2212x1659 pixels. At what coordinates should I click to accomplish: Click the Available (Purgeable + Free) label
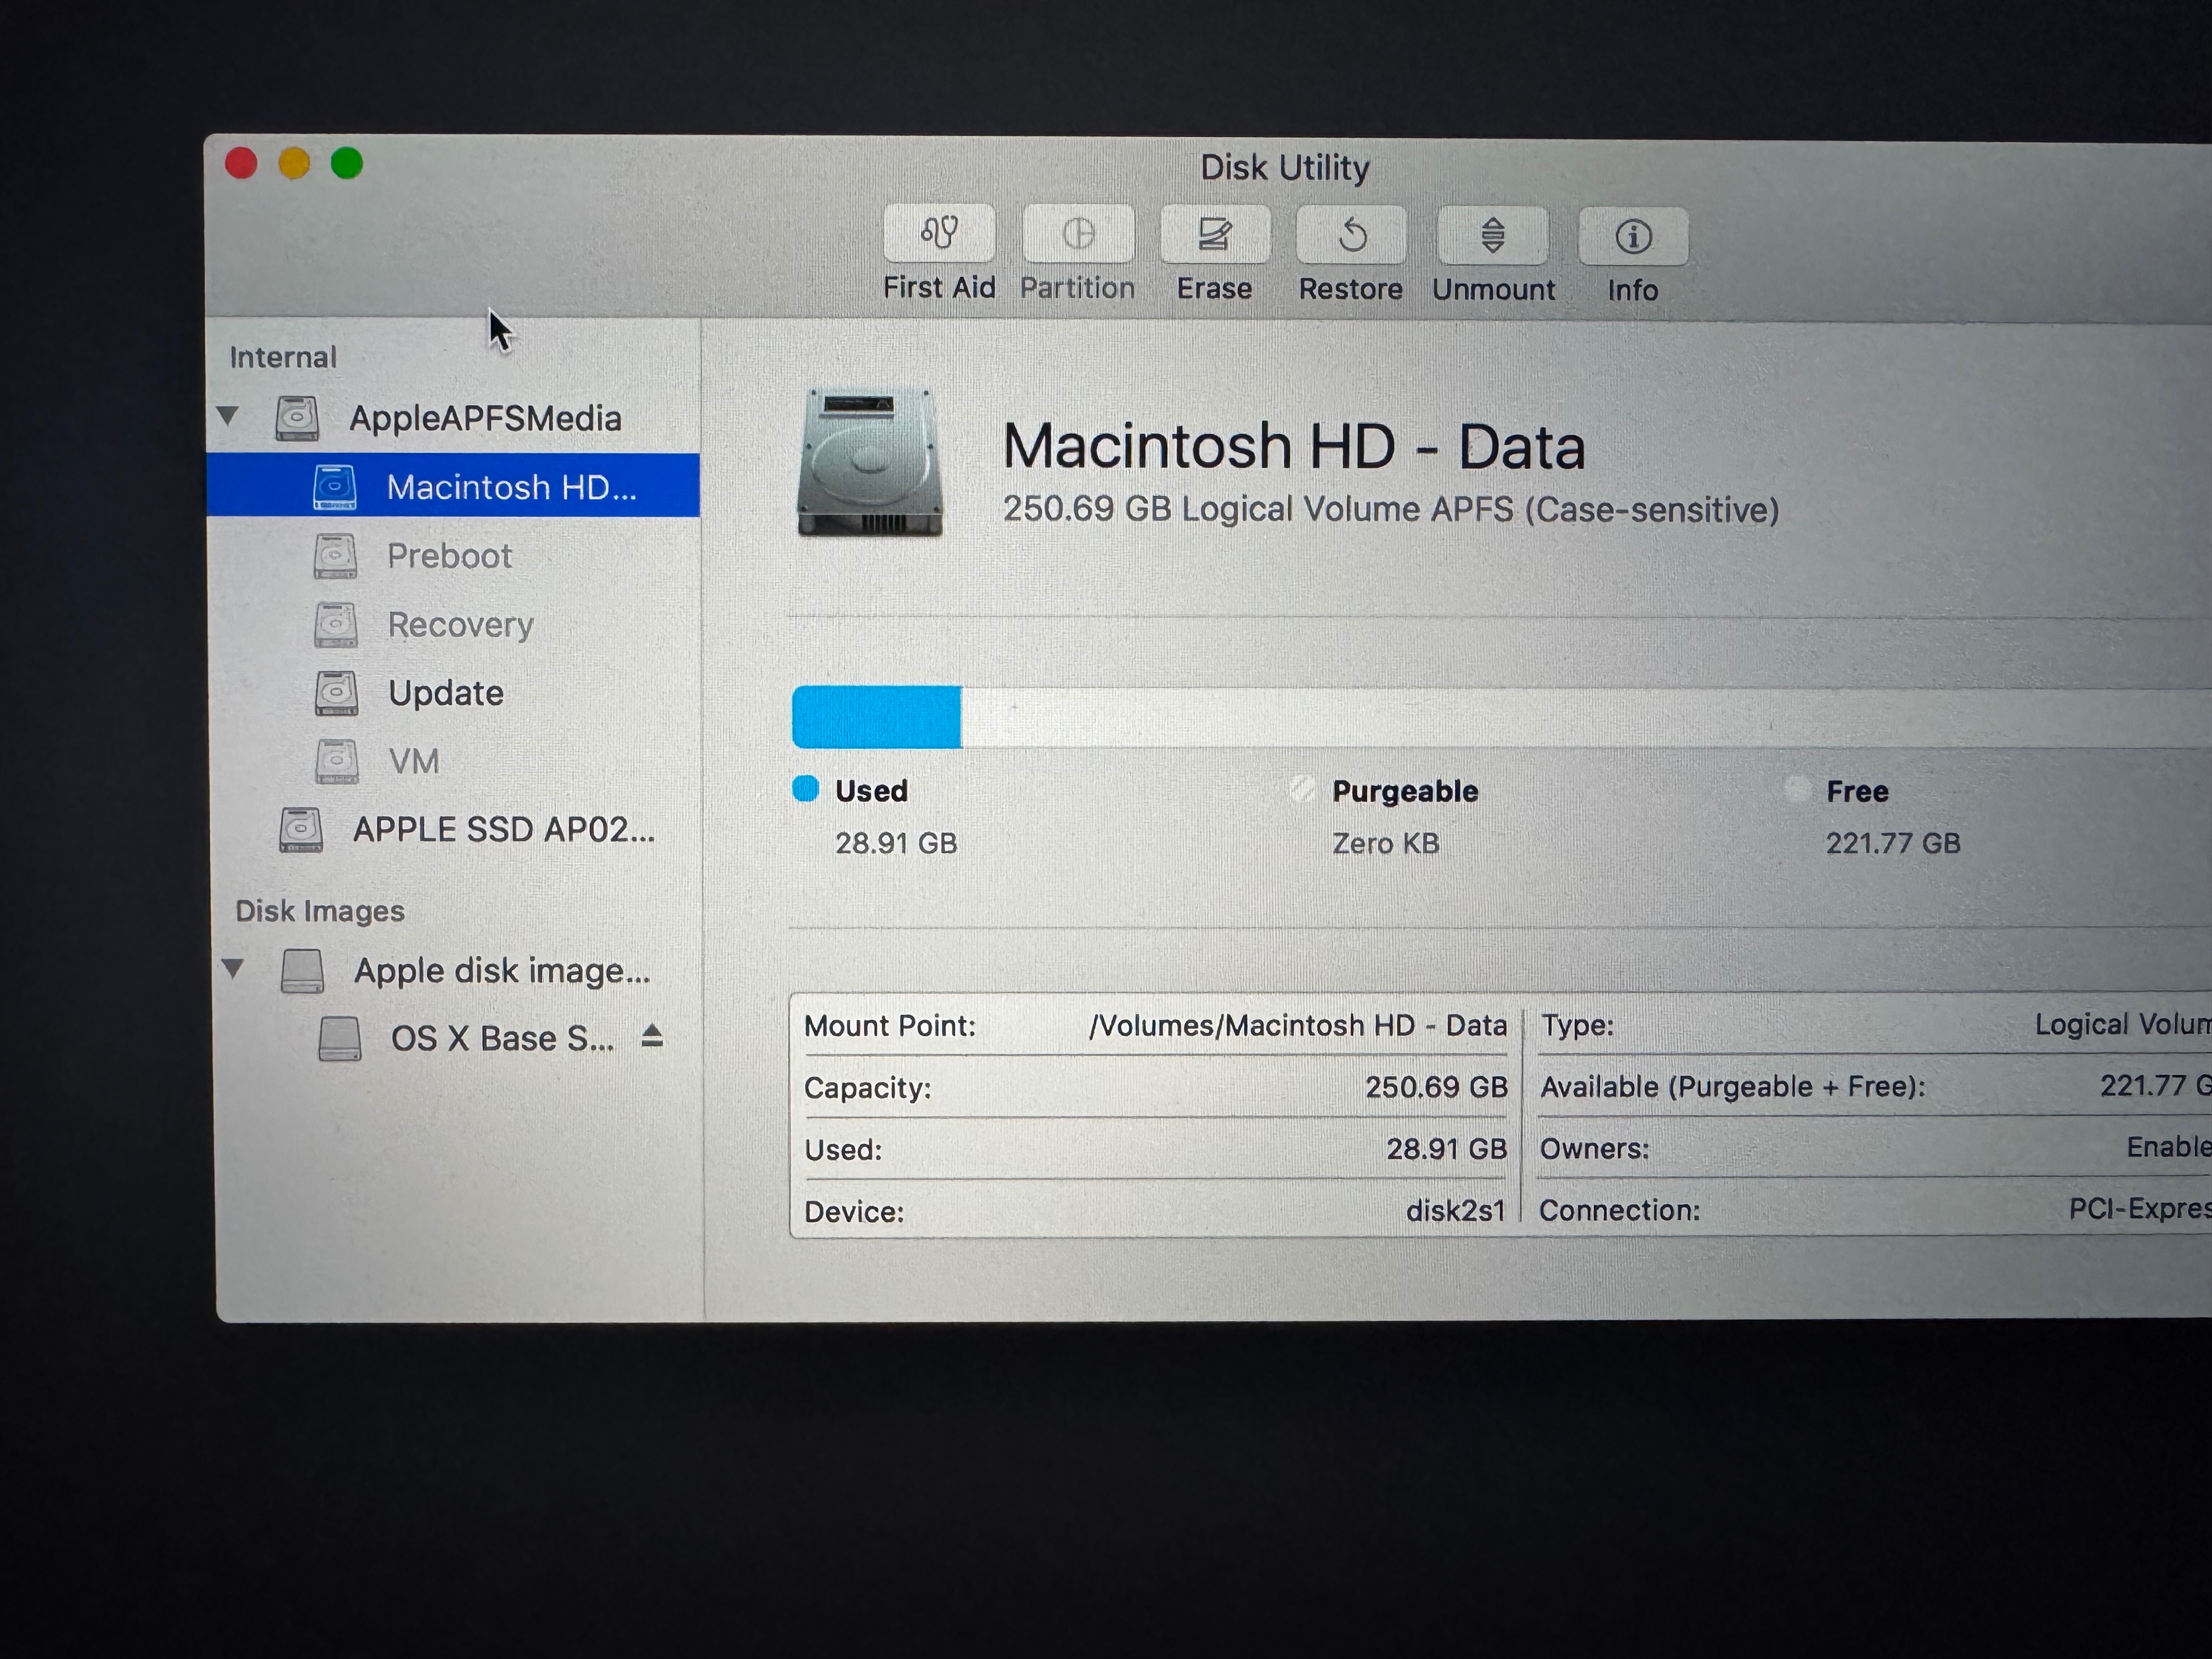tap(1733, 1087)
